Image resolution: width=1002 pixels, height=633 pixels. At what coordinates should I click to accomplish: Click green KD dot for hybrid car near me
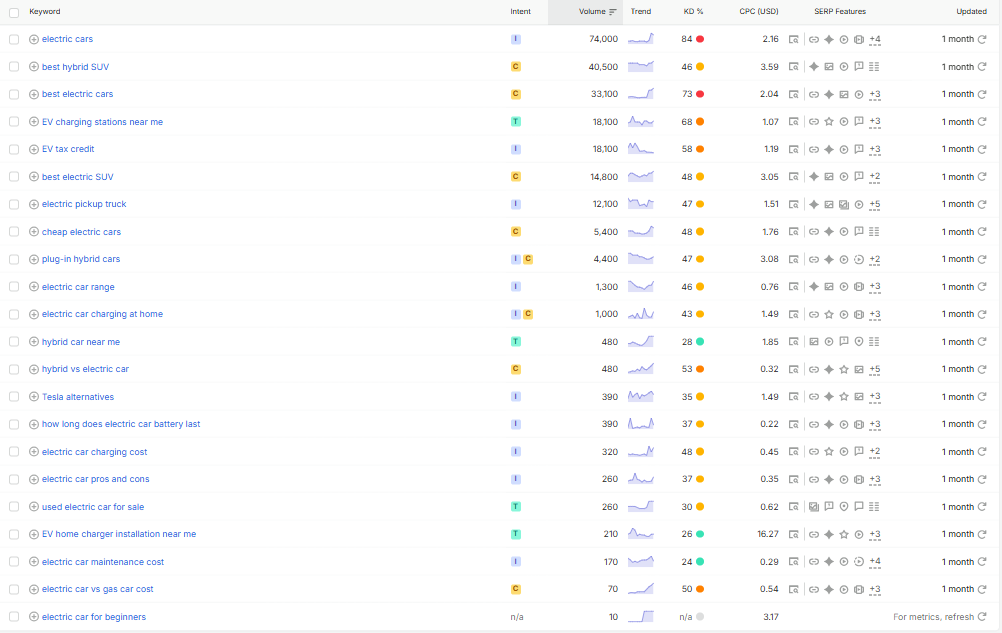click(700, 342)
